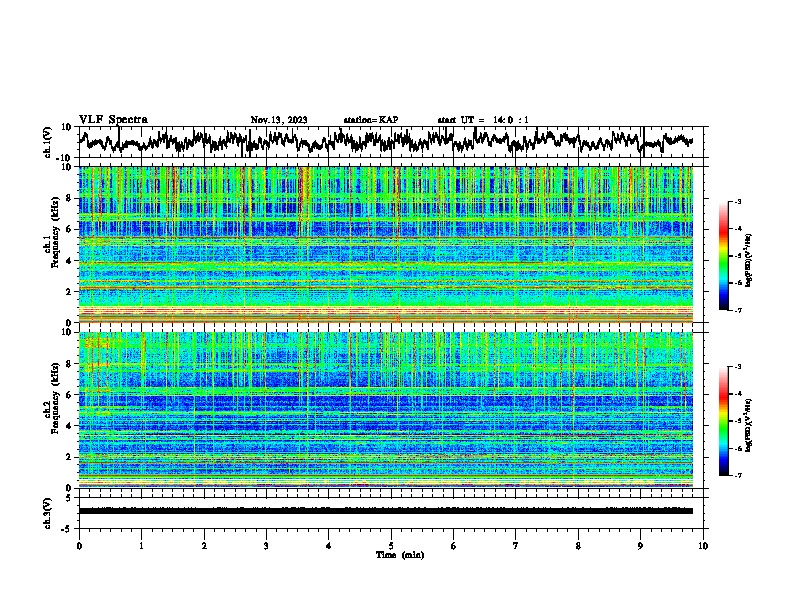Click the ch.1 spectrogram color scale bar
This screenshot has height=612, width=792.
(724, 256)
